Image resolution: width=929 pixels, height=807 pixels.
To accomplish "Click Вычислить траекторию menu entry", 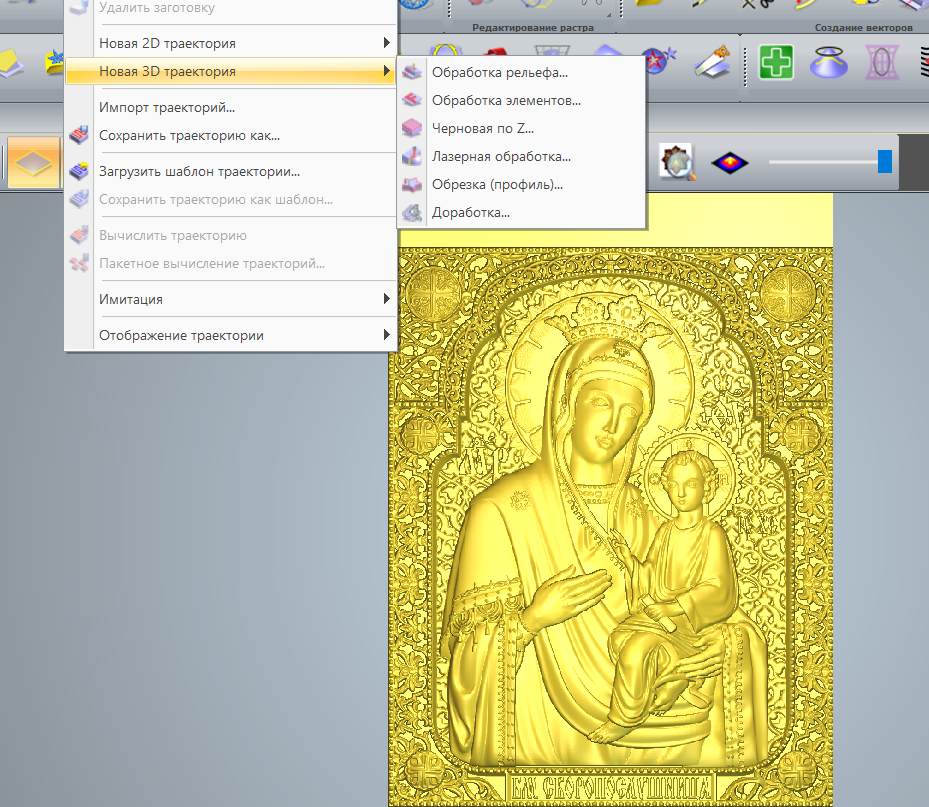I will click(x=230, y=235).
